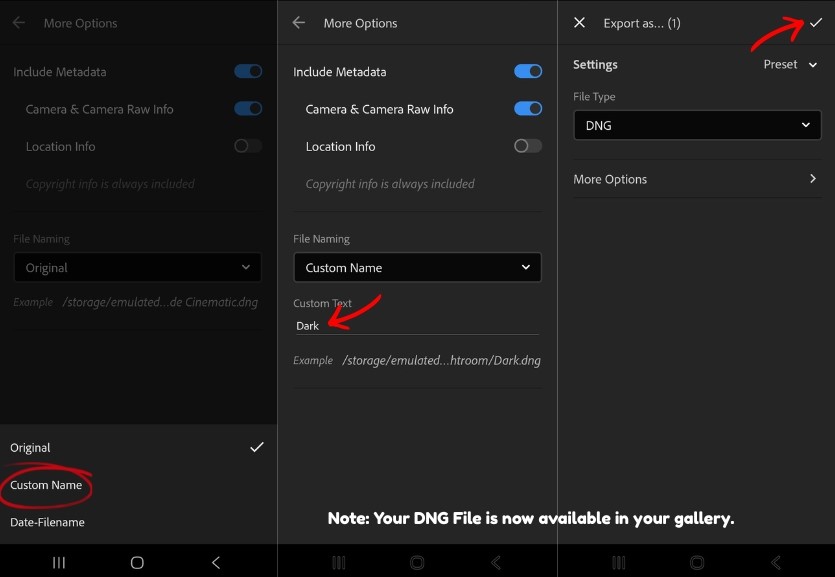The height and width of the screenshot is (577, 835).
Task: Choose Date-Filename from the naming list
Action: (137, 522)
